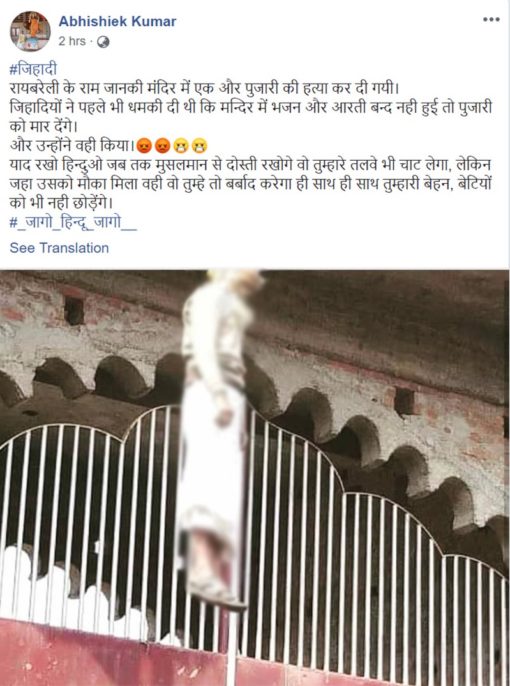Click the text line starting with 'जहा उसको'

(251, 184)
